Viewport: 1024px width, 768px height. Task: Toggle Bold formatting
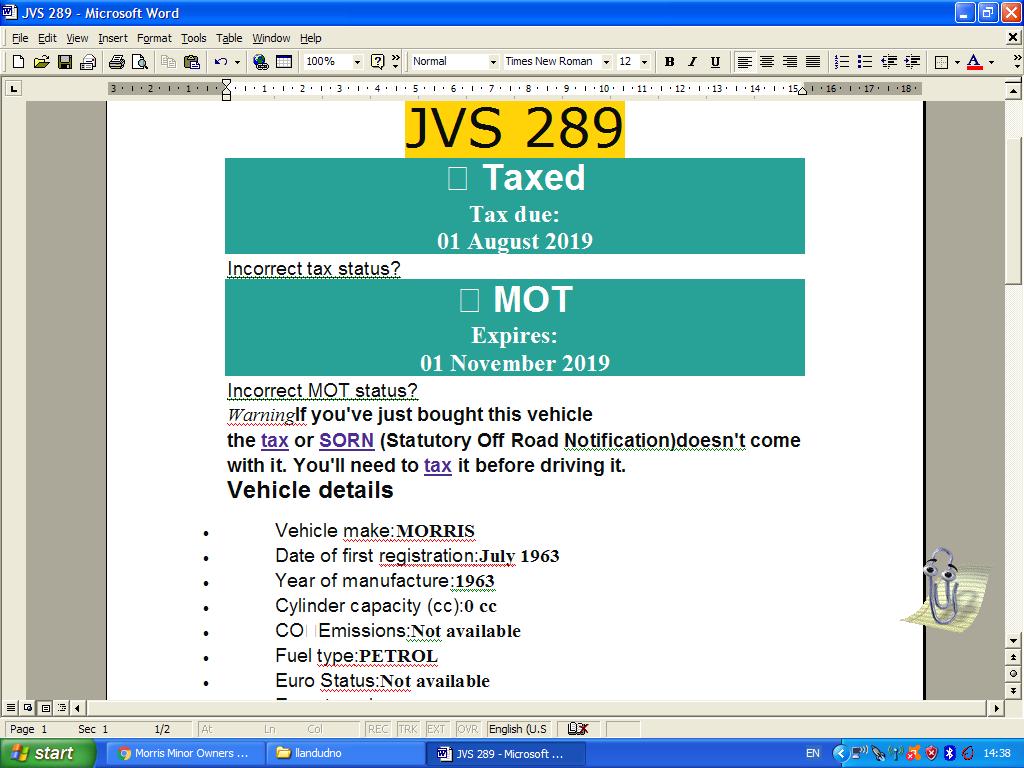pyautogui.click(x=669, y=62)
